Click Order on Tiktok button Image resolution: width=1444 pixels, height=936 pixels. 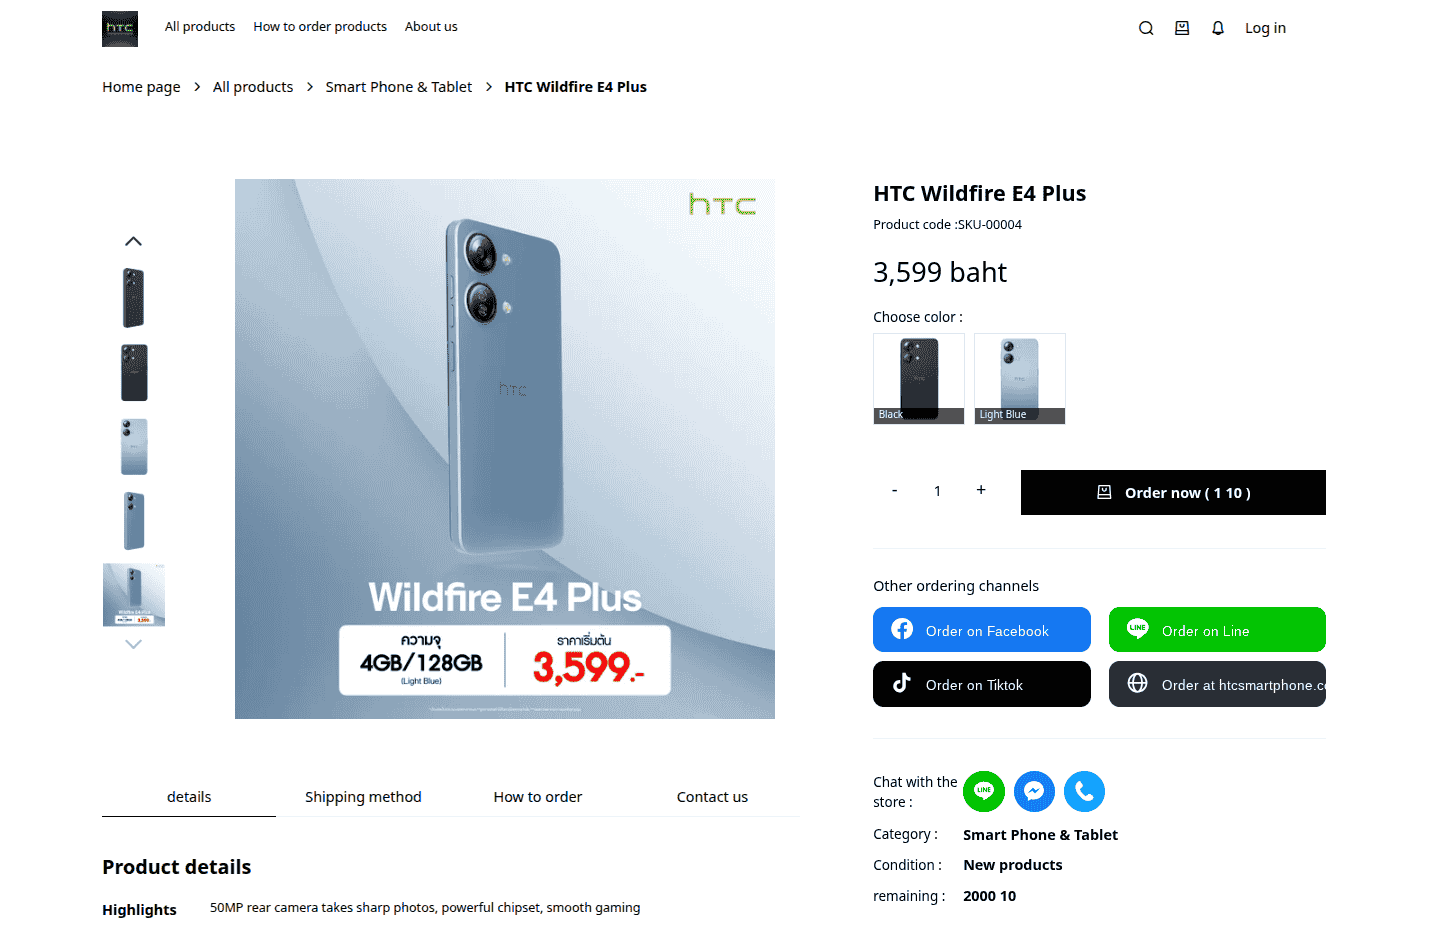981,684
